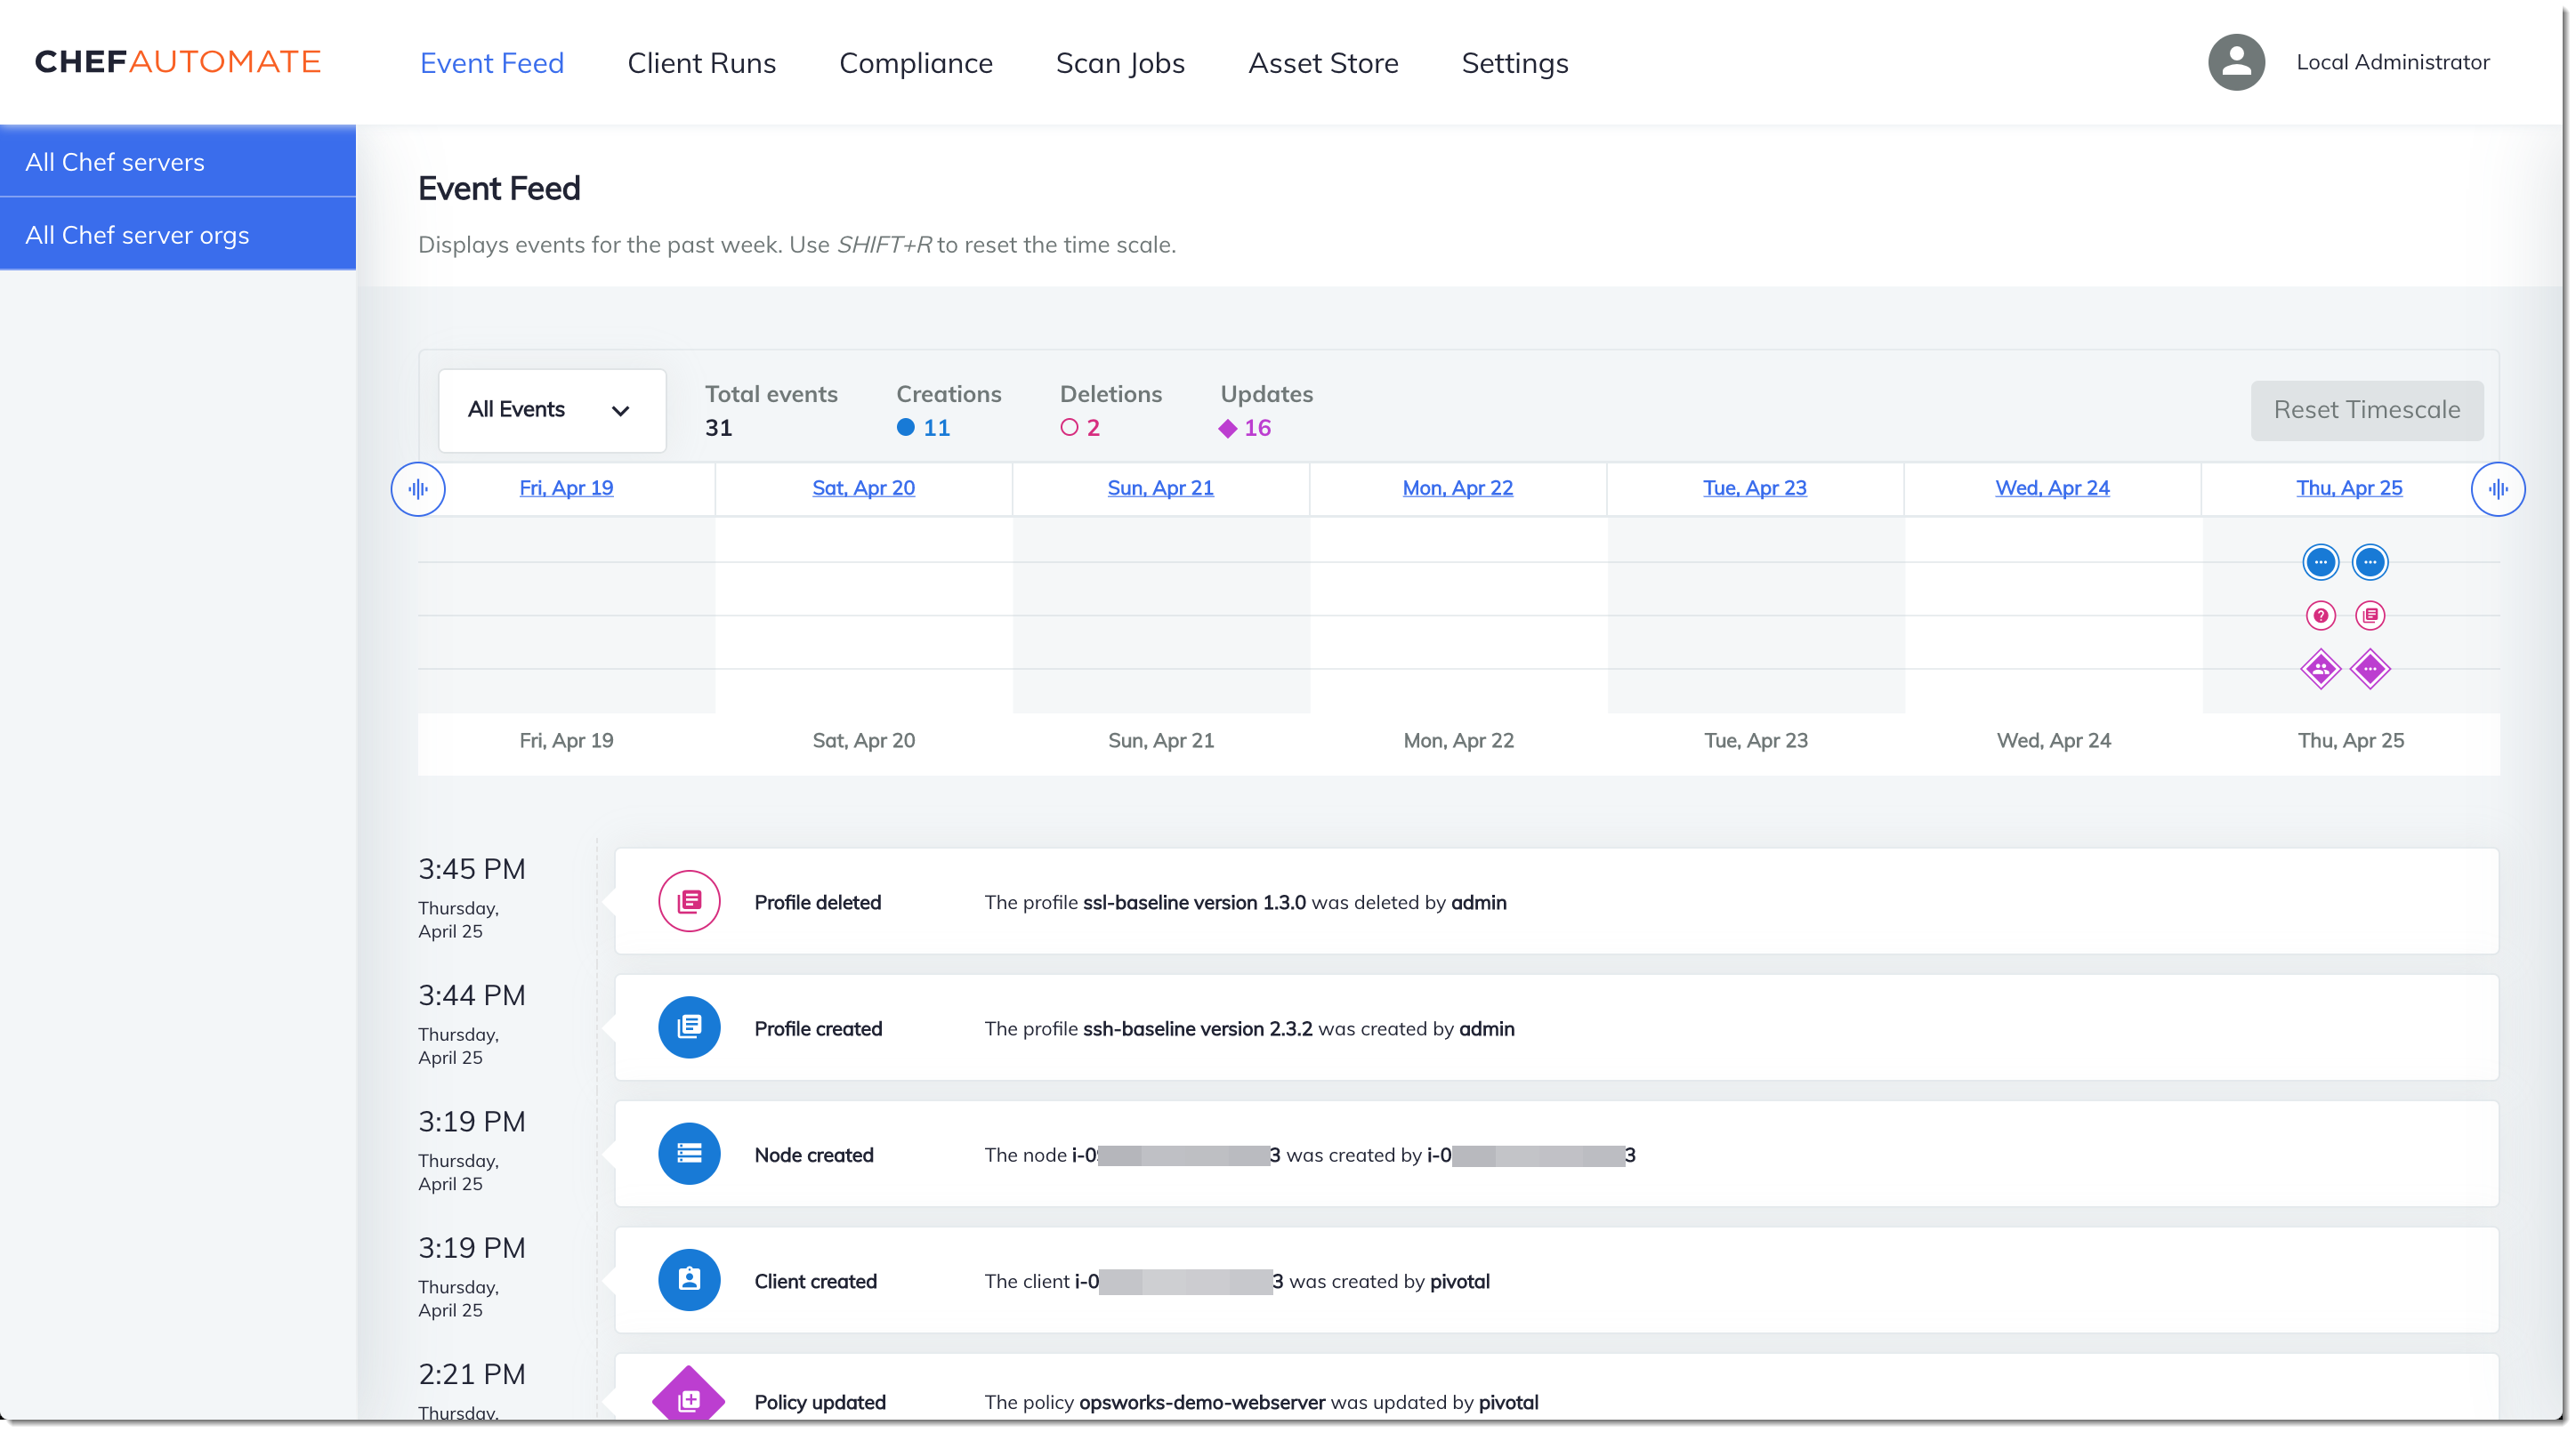Screen dimensions: 2576x1433
Task: Click the Creations count 11
Action: click(937, 428)
